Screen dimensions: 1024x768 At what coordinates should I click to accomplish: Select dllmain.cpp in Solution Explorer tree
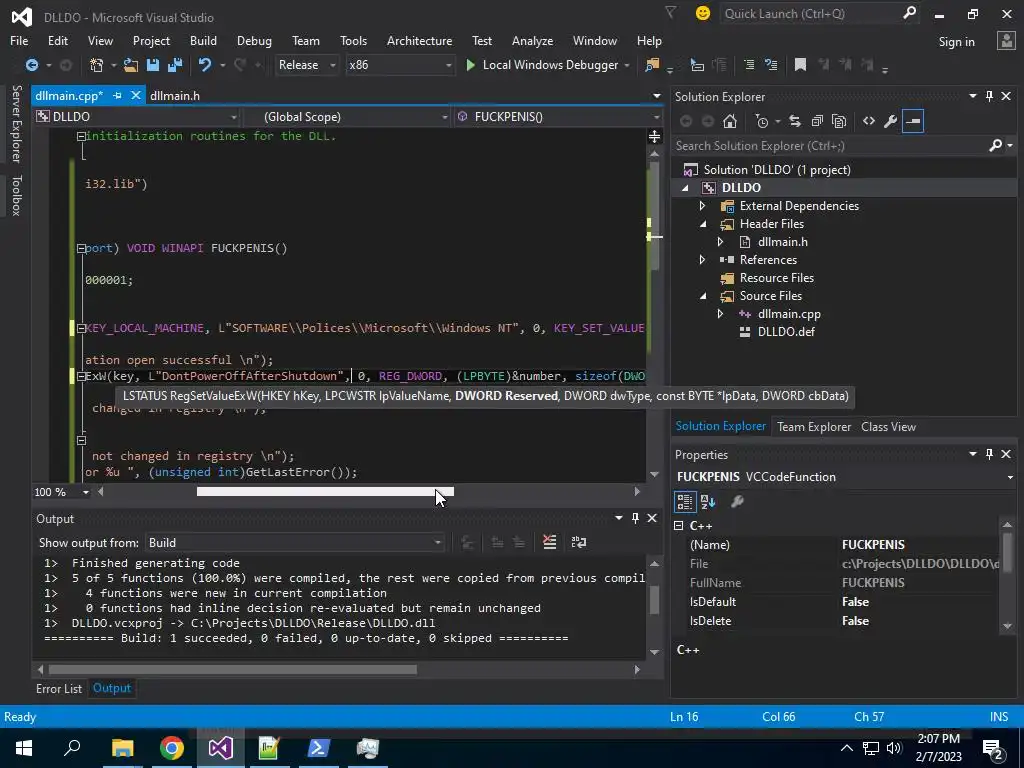(x=789, y=313)
